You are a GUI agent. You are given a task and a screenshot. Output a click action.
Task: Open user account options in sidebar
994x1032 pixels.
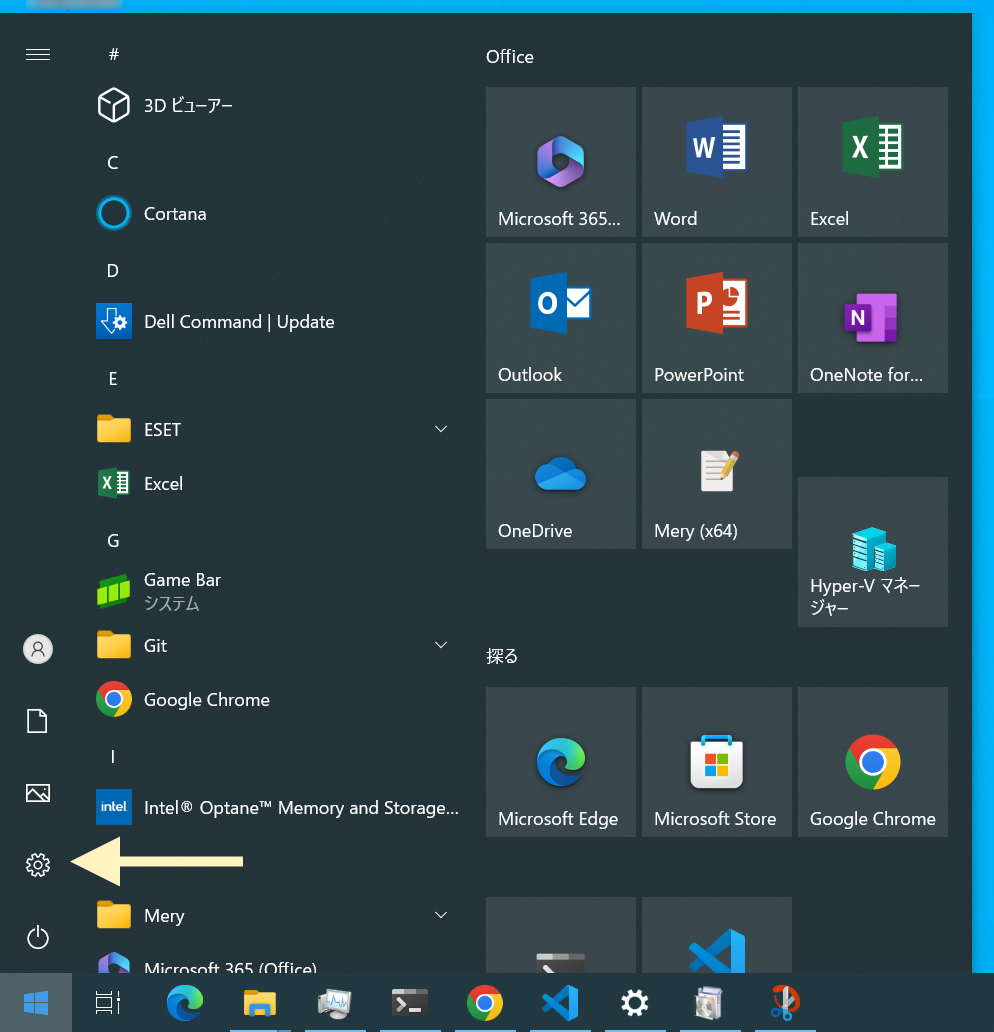(x=38, y=649)
